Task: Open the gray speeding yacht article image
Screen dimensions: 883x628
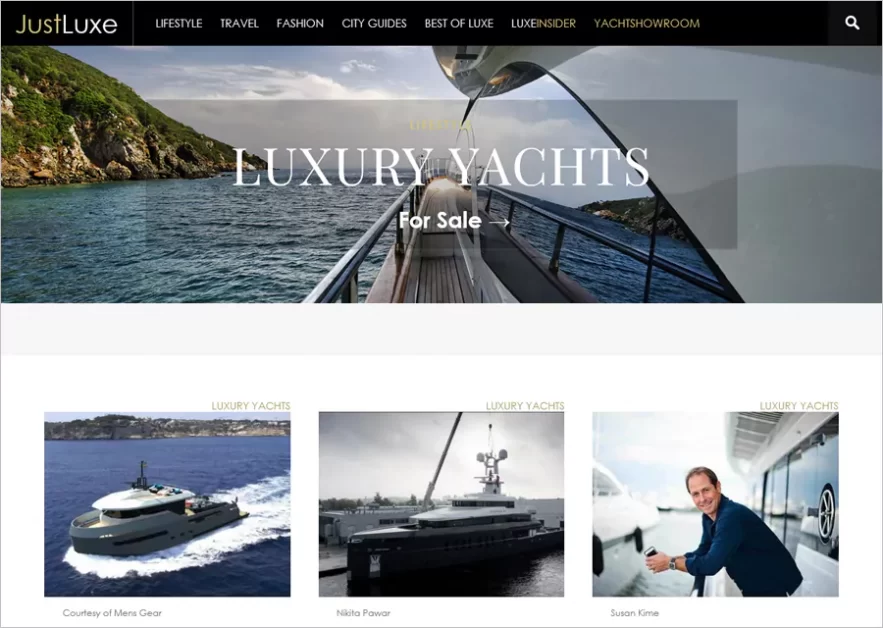Action: pyautogui.click(x=167, y=504)
